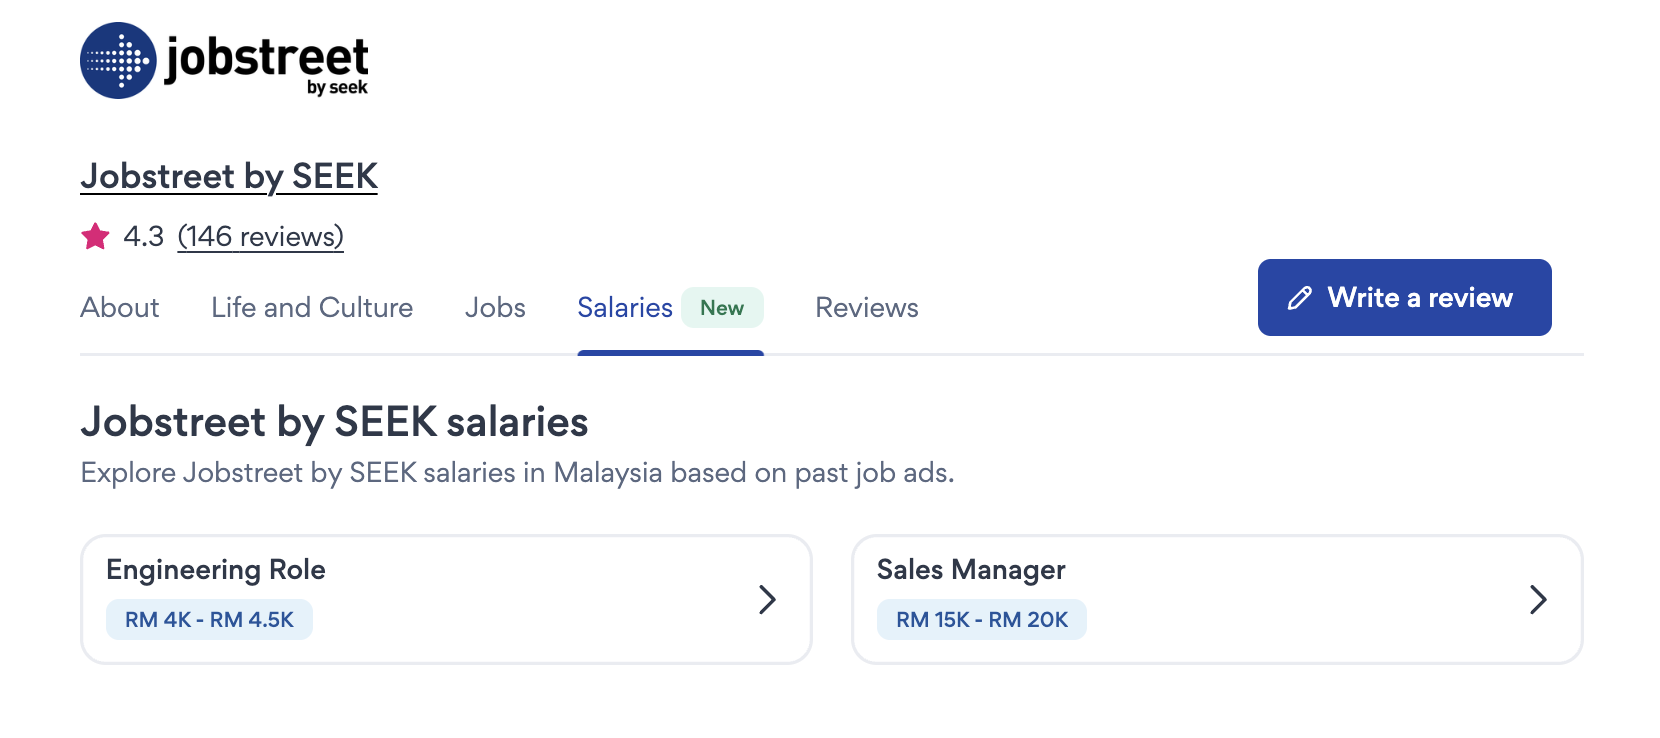Switch to the About tab
Screen dimensions: 1660x738
point(120,308)
